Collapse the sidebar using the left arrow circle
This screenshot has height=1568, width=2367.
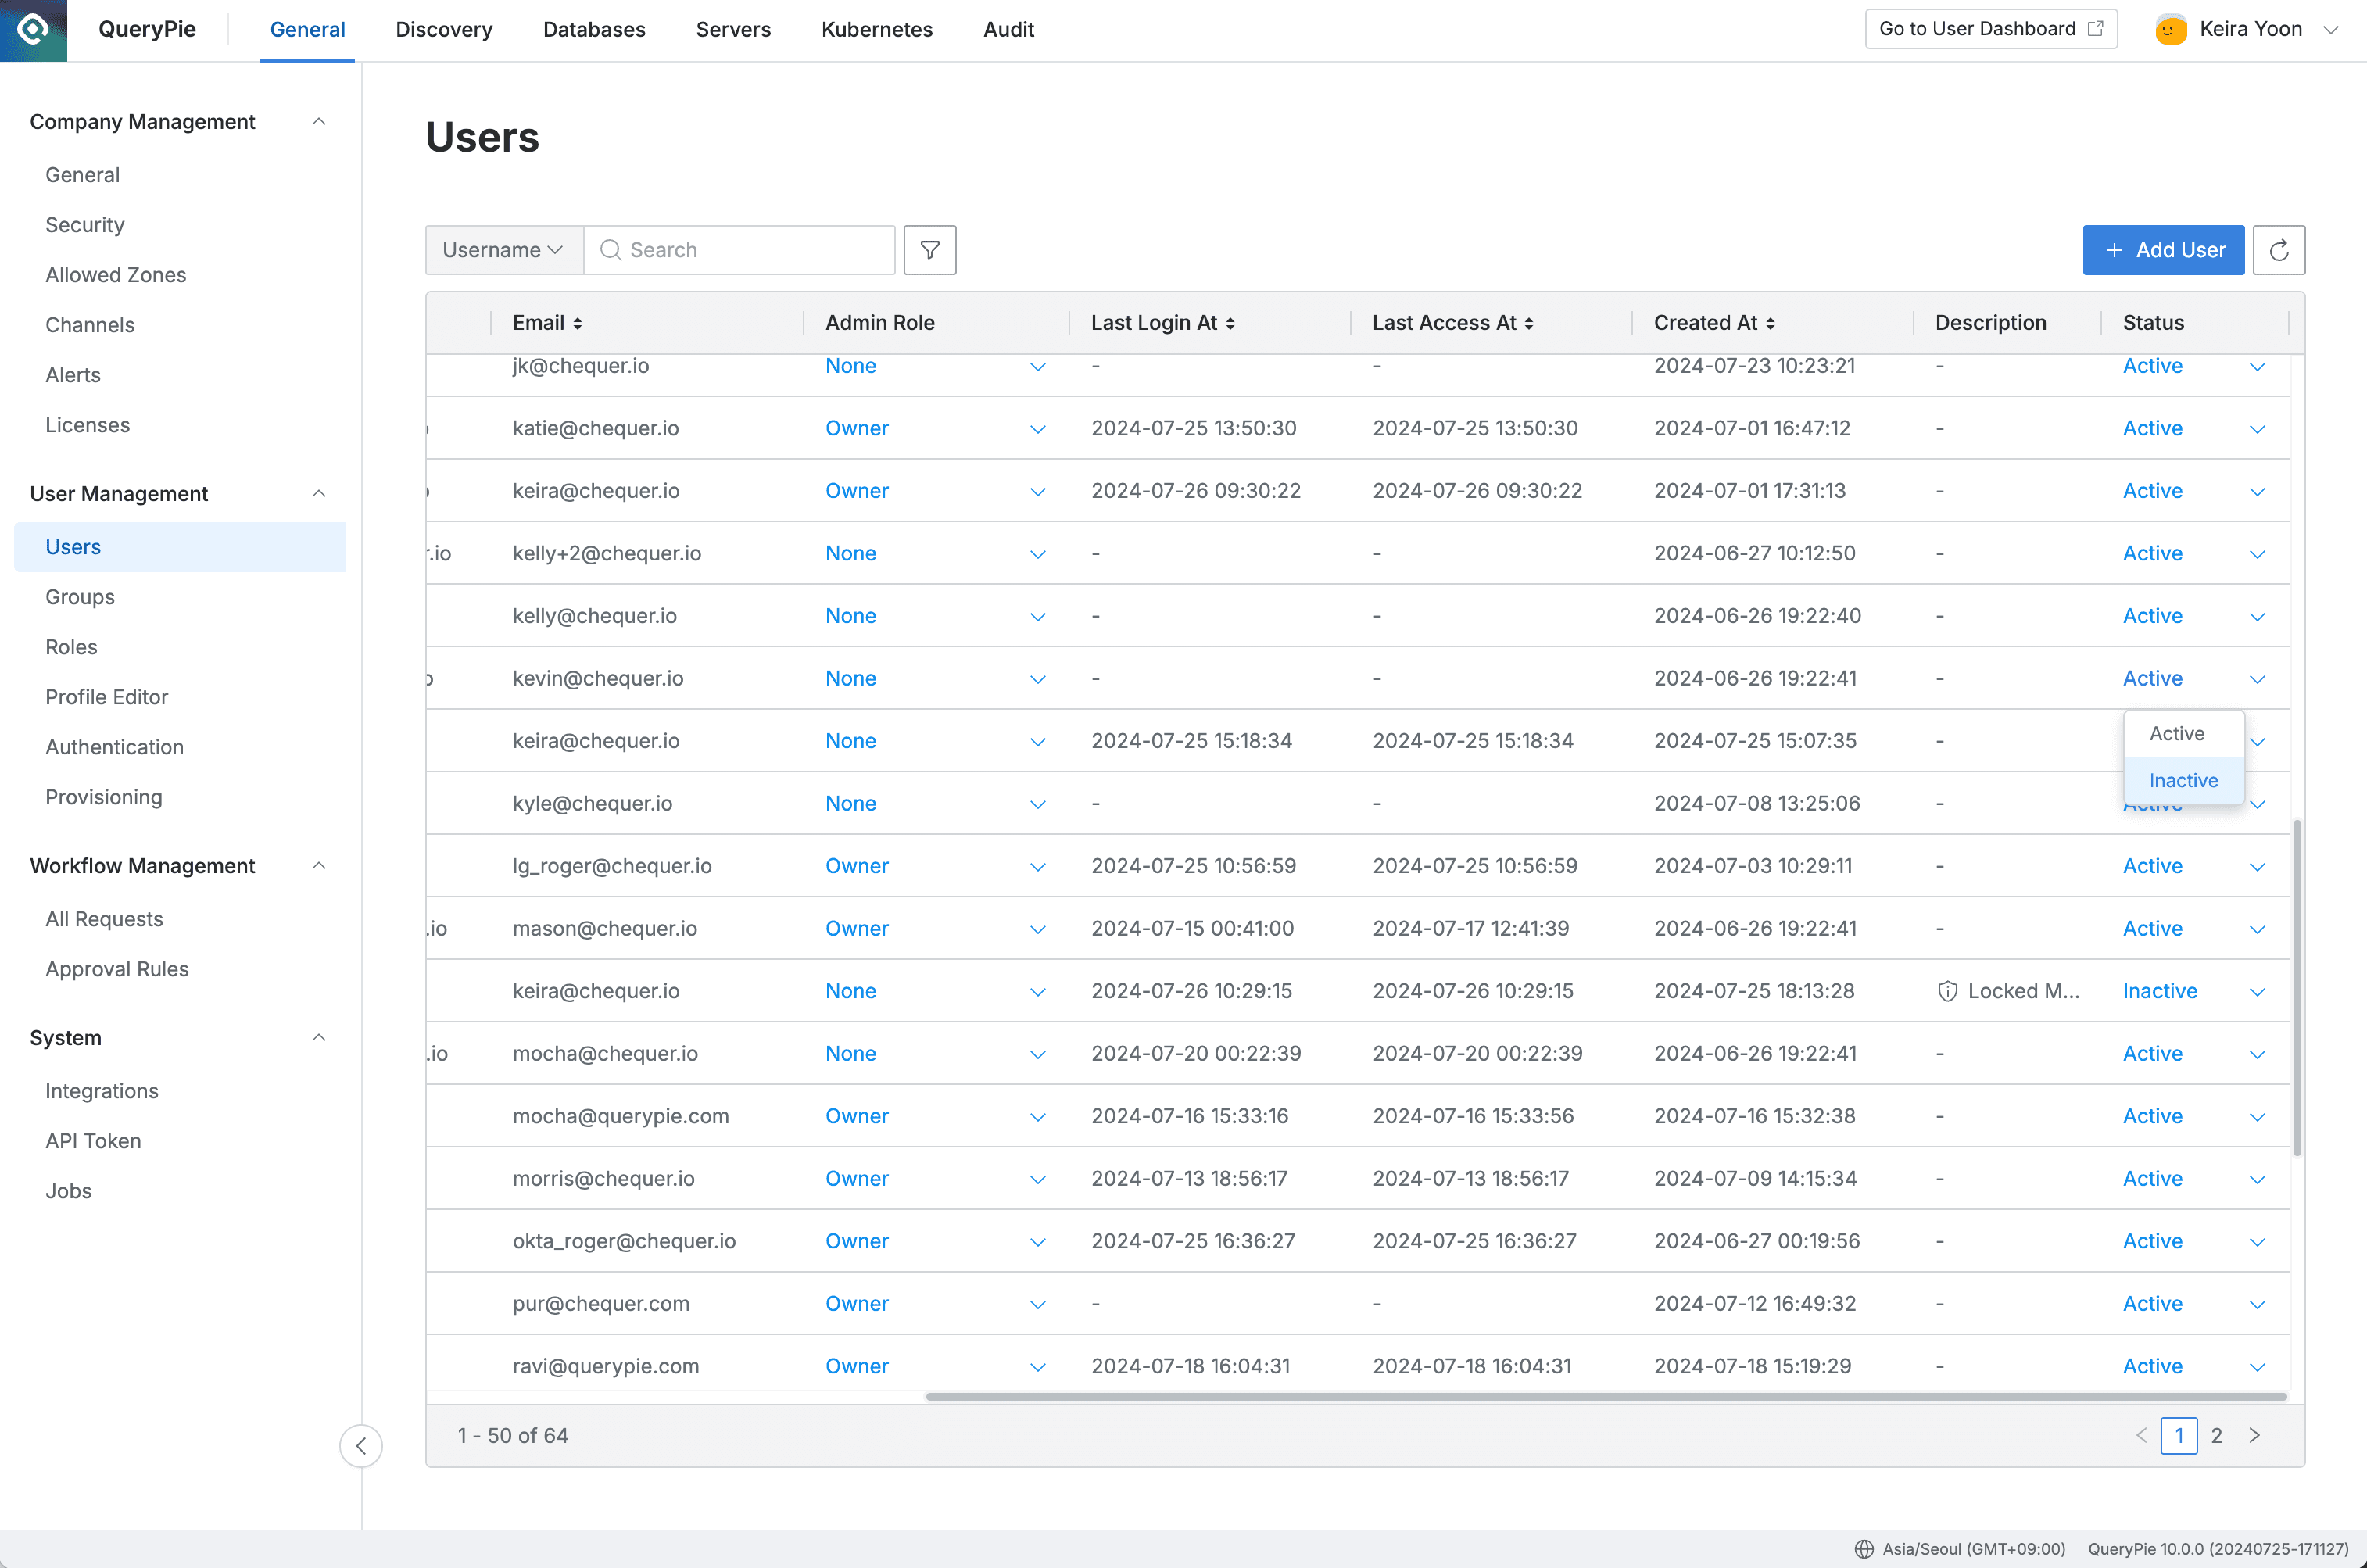point(361,1446)
